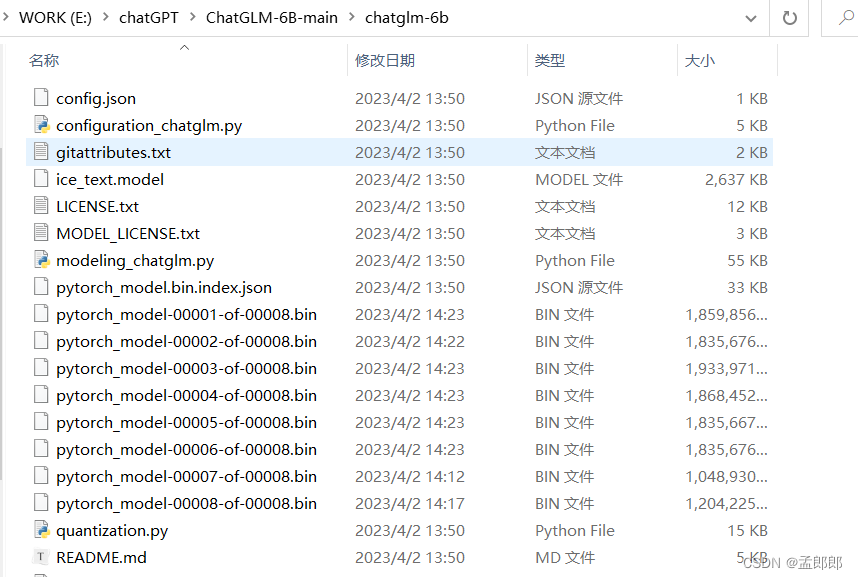This screenshot has height=579, width=858.
Task: Click the quantization.py Python file icon
Action: [x=41, y=530]
